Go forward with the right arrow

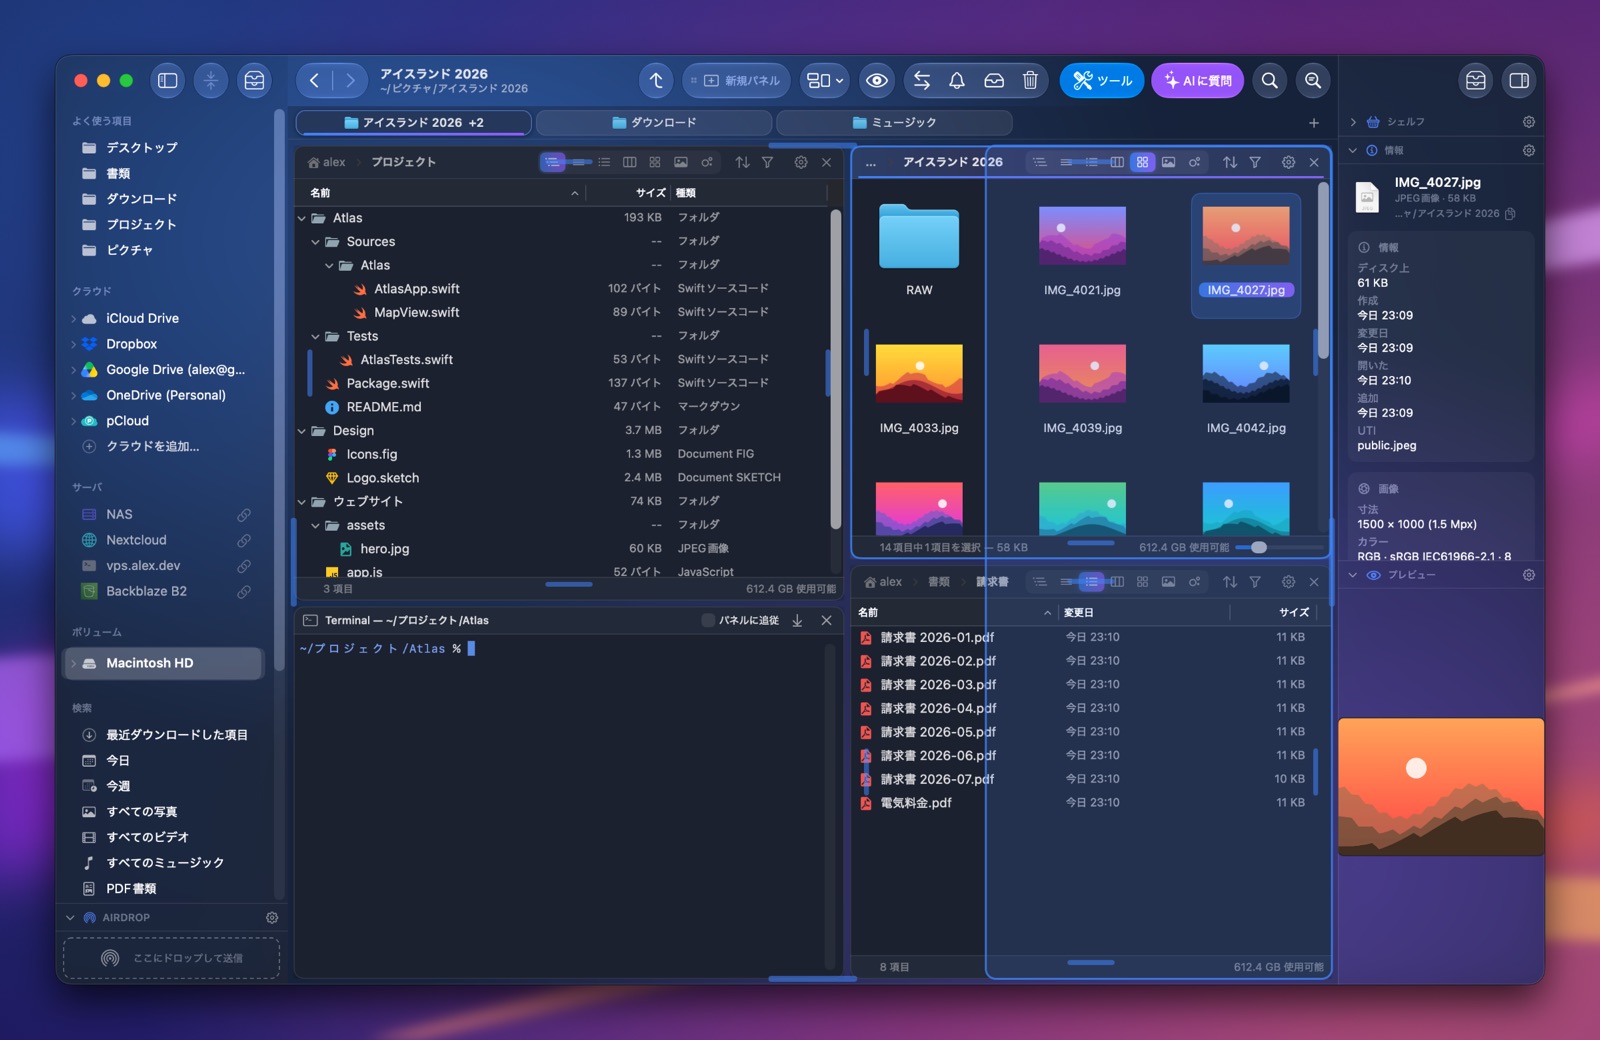349,81
